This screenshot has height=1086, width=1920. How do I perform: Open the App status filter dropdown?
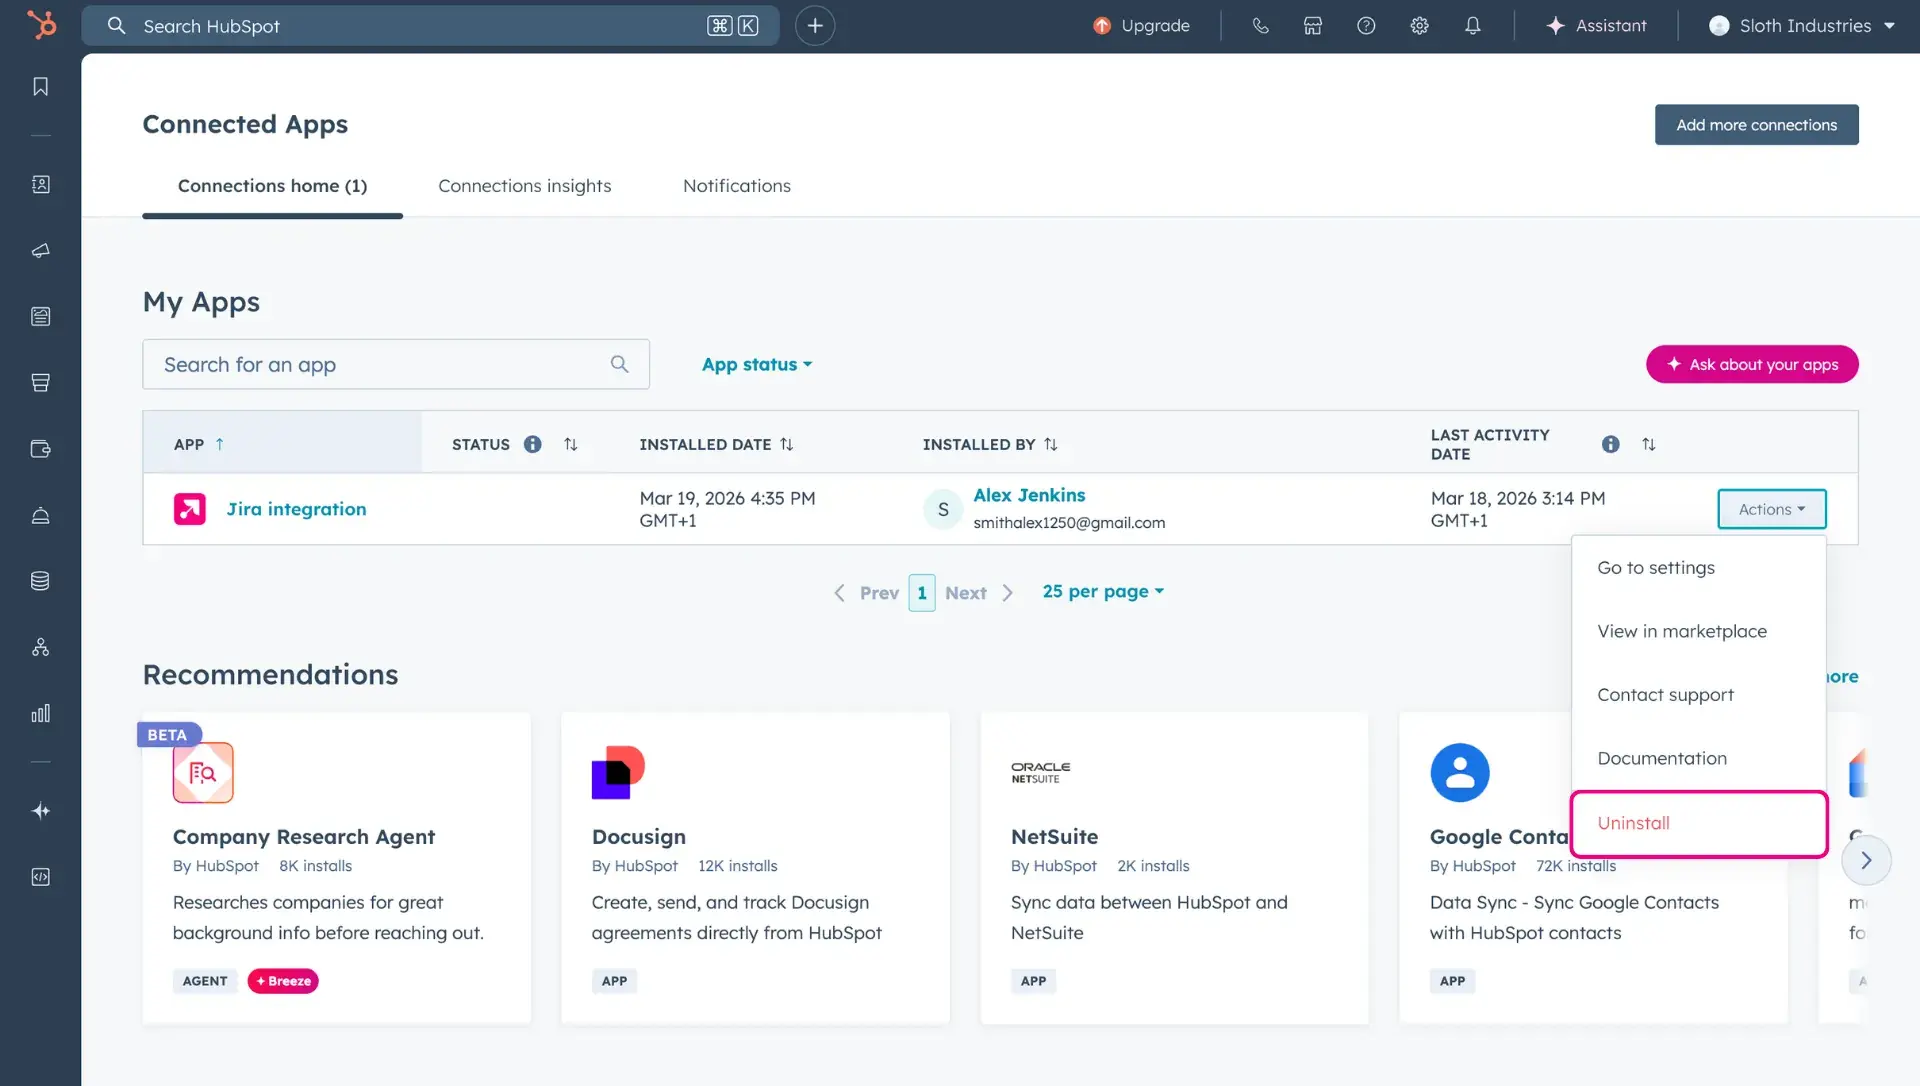point(756,364)
